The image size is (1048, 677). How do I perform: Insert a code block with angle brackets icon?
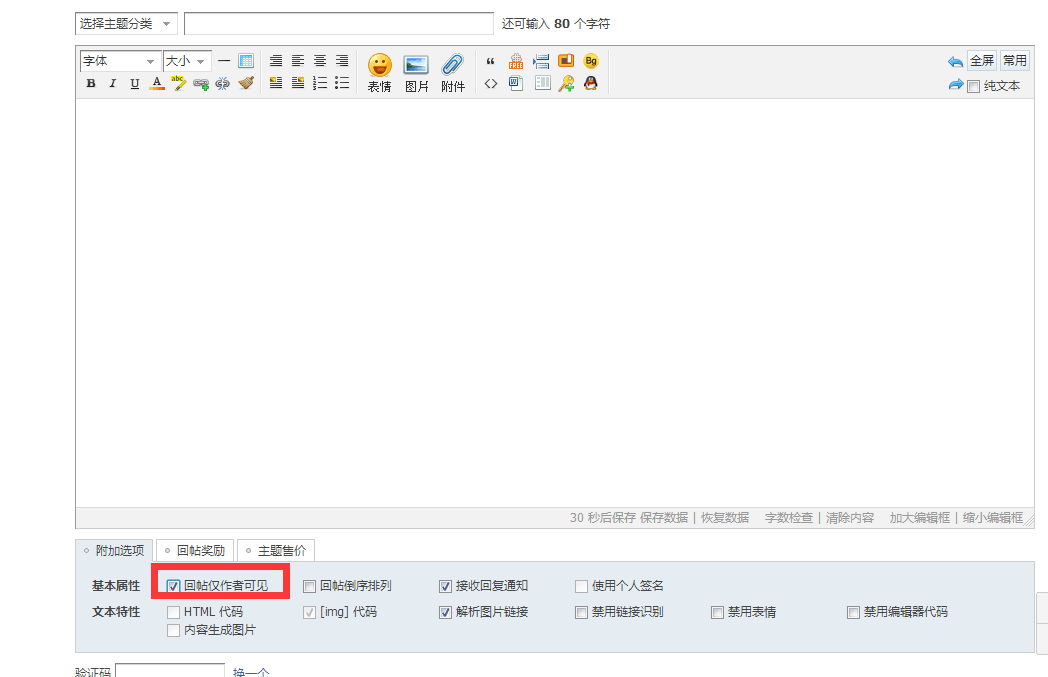tap(491, 84)
